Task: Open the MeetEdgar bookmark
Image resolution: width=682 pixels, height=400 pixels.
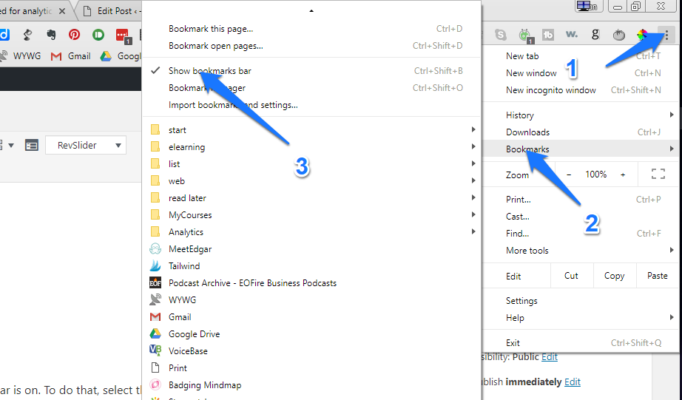Action: point(190,249)
